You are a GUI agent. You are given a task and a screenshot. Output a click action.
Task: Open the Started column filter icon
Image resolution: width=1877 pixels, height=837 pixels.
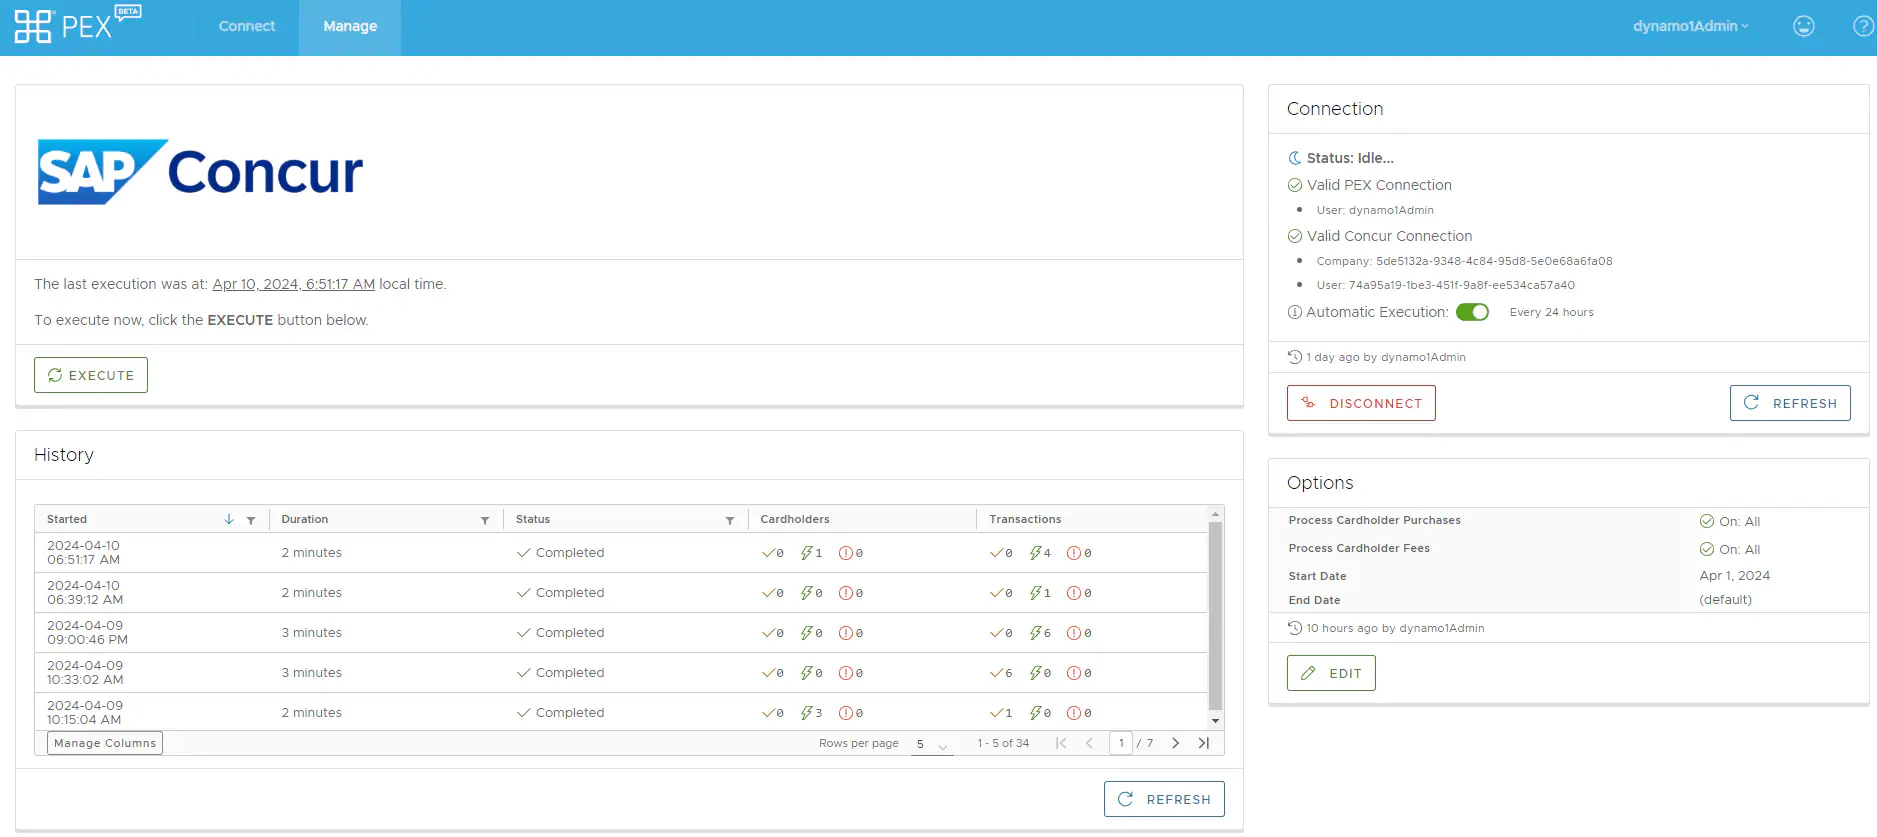click(x=251, y=520)
